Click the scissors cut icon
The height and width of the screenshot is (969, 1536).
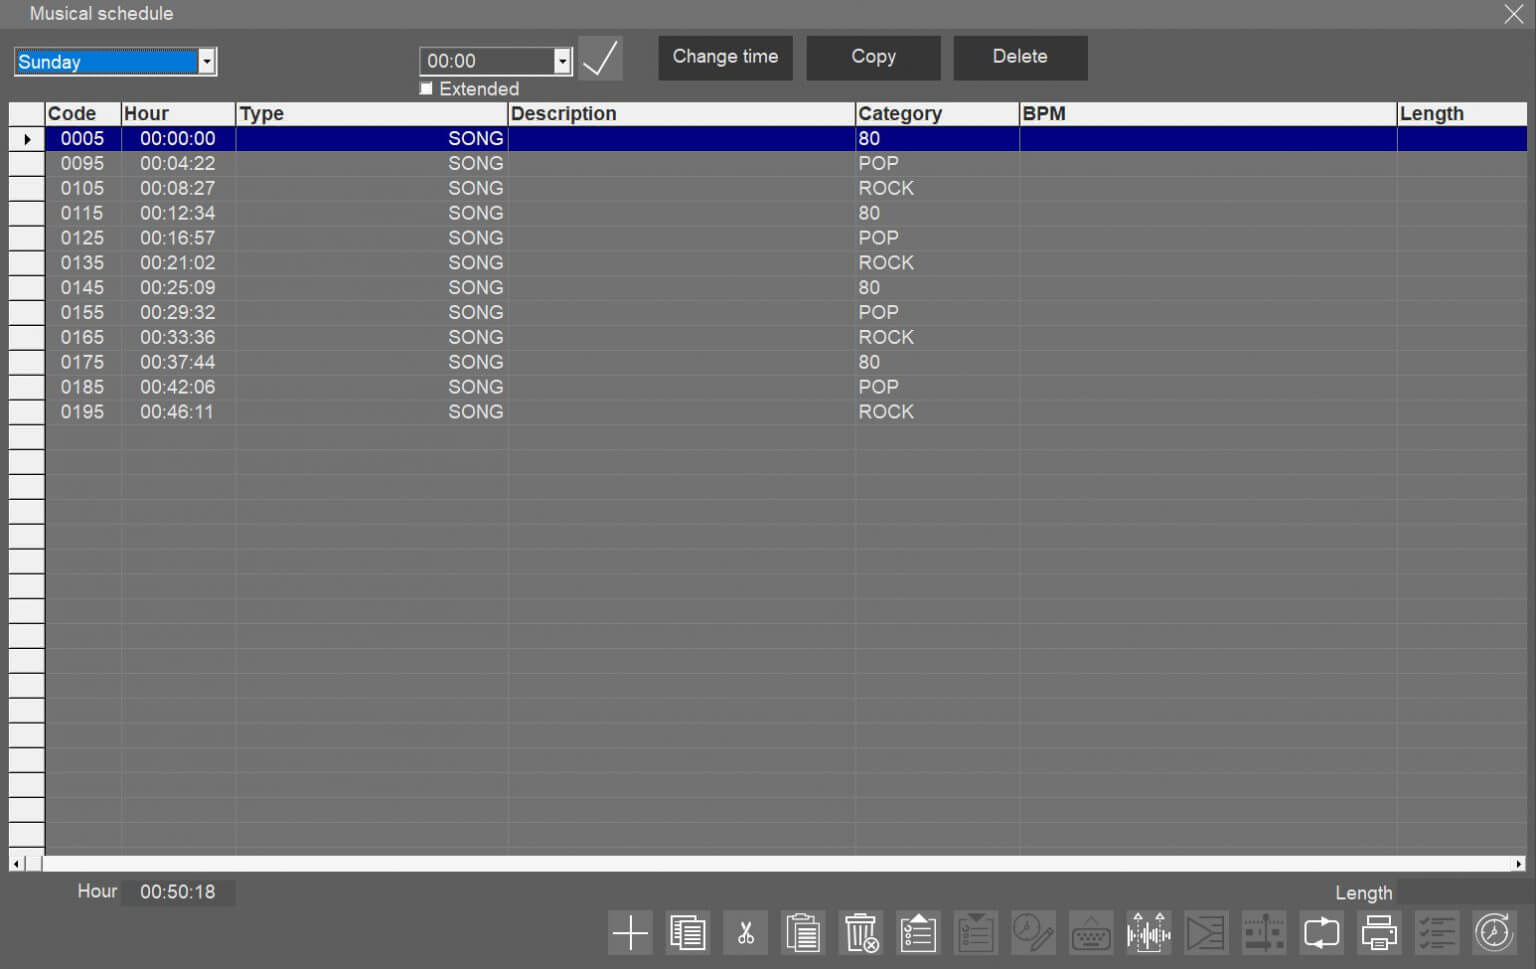point(745,932)
